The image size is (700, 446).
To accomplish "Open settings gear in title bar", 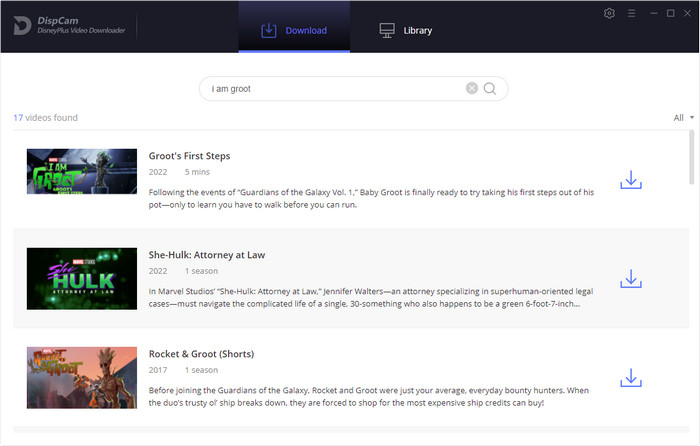I will pyautogui.click(x=609, y=13).
